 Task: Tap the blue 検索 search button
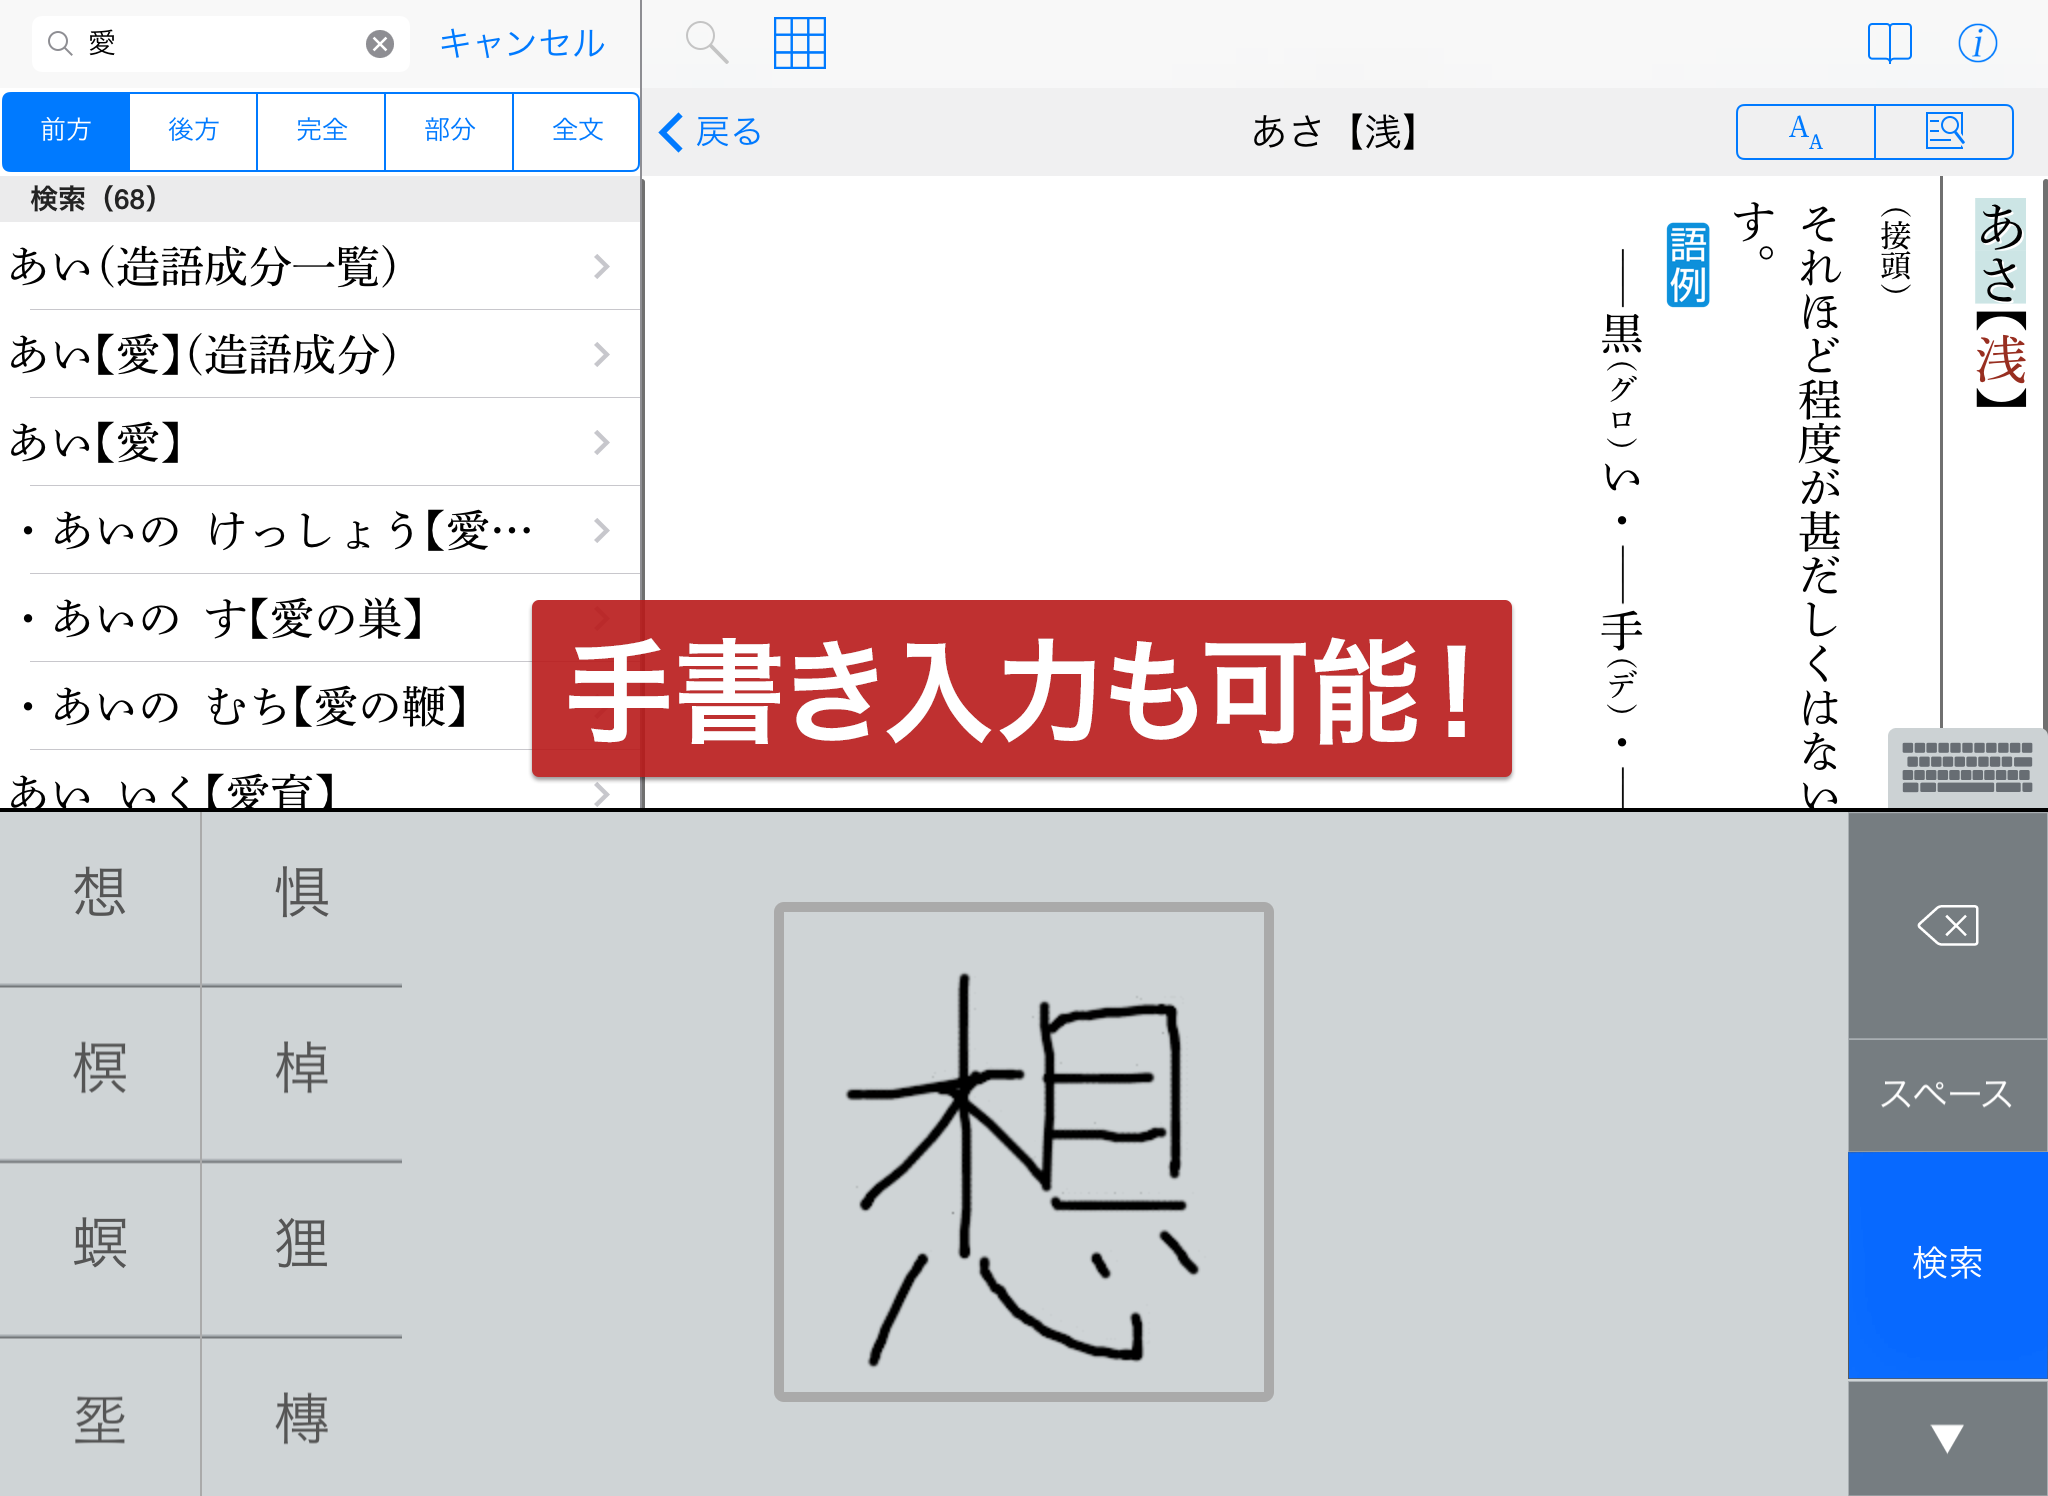click(x=1946, y=1263)
